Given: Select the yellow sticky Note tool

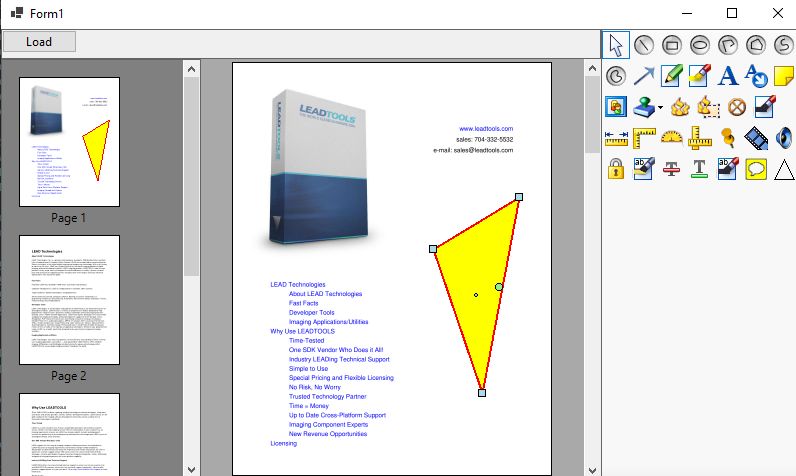Looking at the screenshot, I should coord(783,76).
